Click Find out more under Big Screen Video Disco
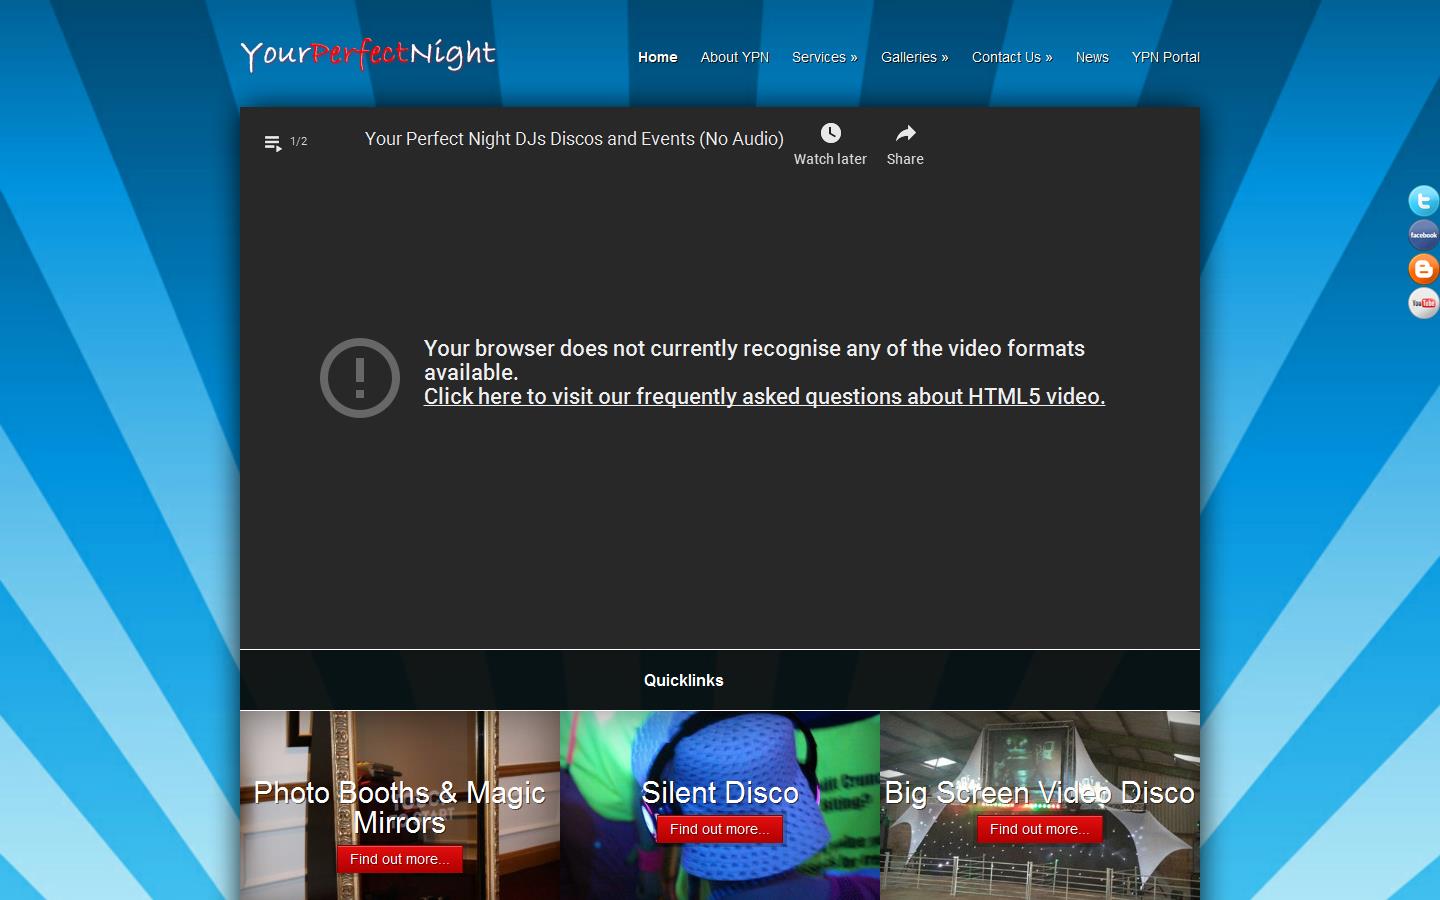The image size is (1440, 900). 1038,829
